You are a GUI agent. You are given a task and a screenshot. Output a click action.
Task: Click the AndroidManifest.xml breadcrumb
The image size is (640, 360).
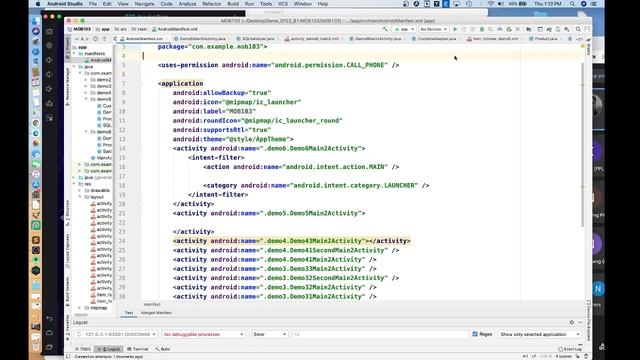tap(175, 29)
